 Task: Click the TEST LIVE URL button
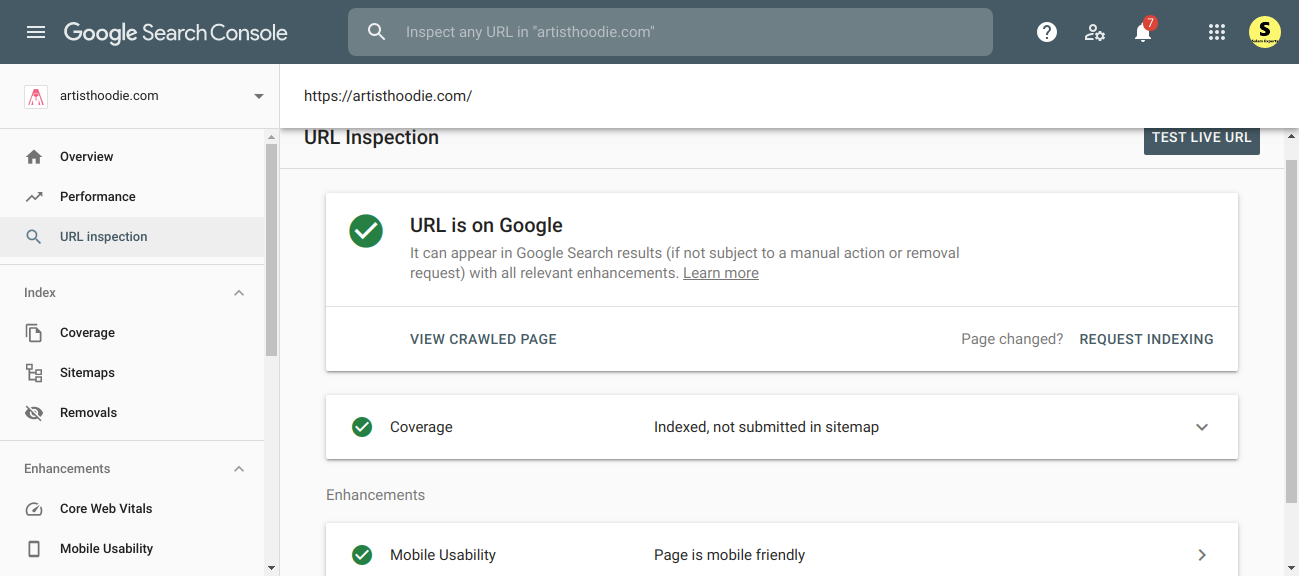coord(1201,138)
